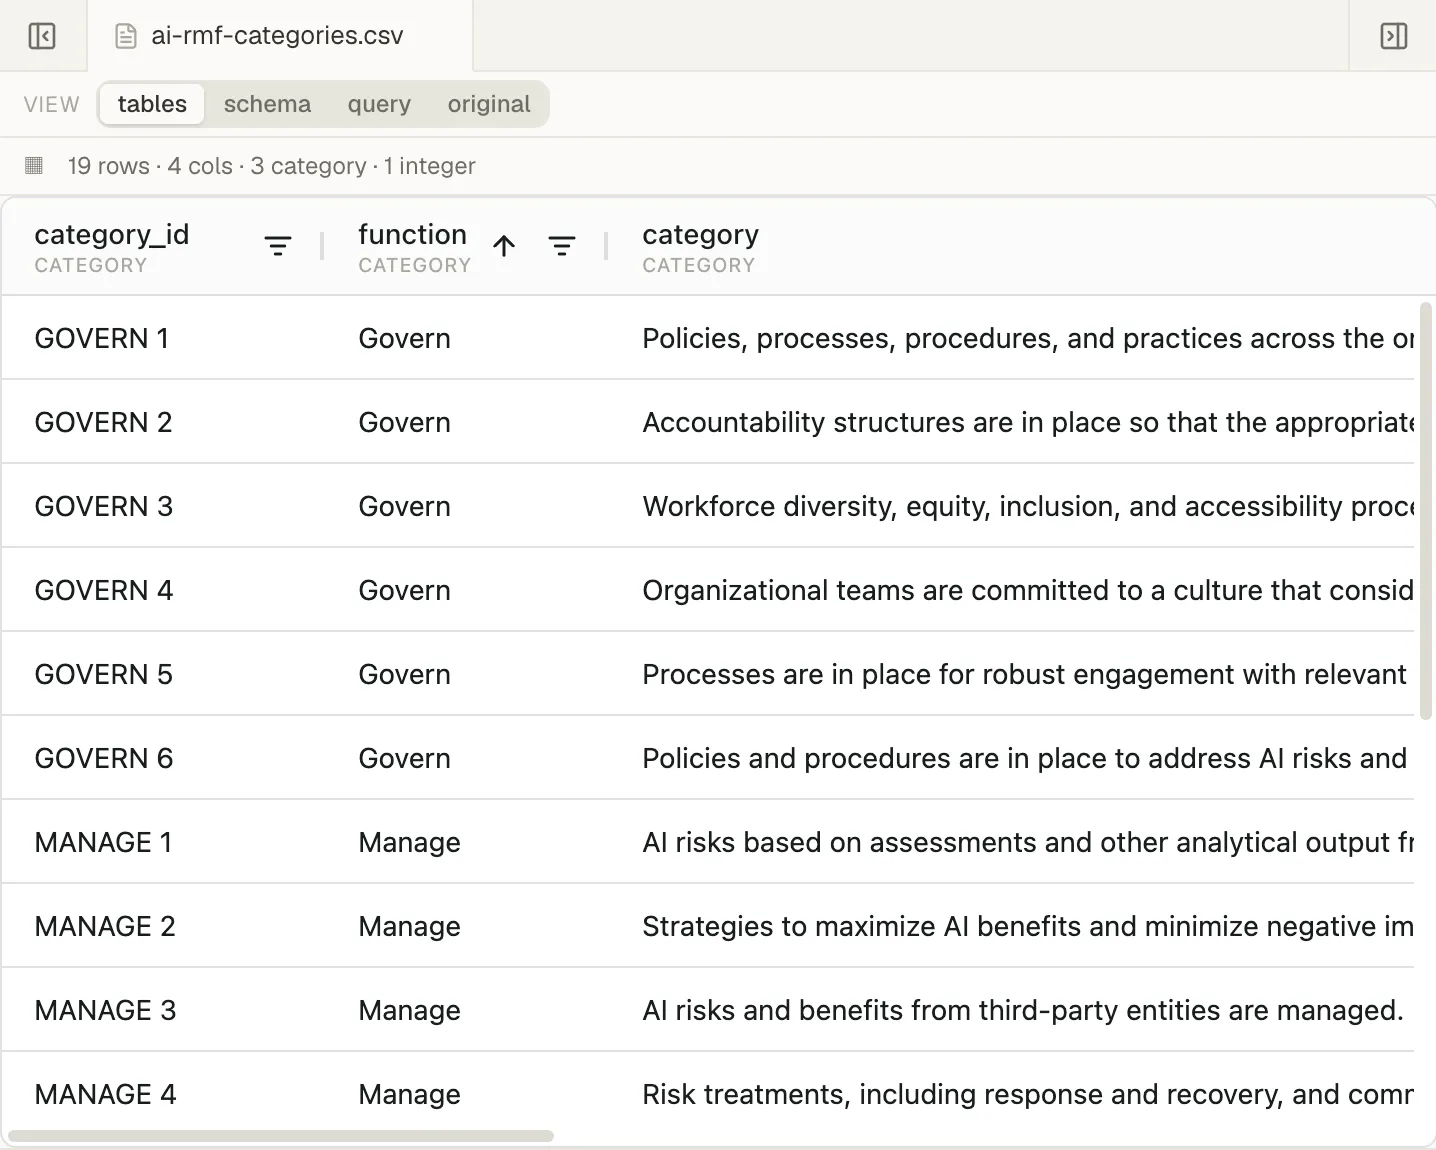Screen dimensions: 1436x1150
Task: Toggle the right sidebar panel icon
Action: pyautogui.click(x=1393, y=36)
